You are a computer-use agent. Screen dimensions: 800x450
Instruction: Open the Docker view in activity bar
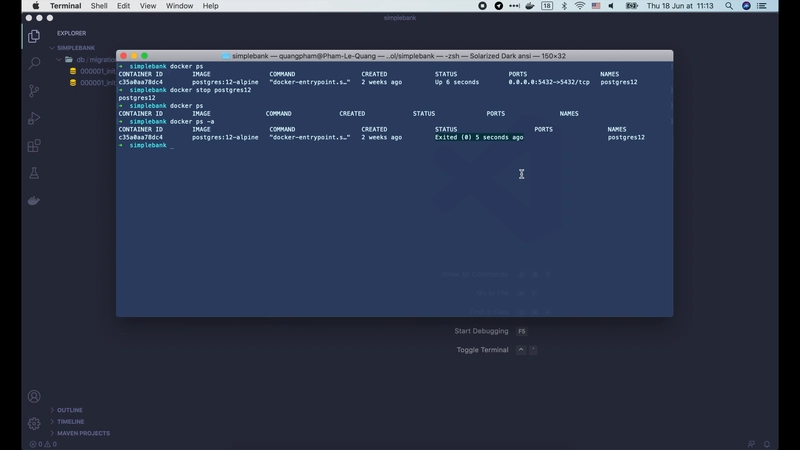point(34,201)
